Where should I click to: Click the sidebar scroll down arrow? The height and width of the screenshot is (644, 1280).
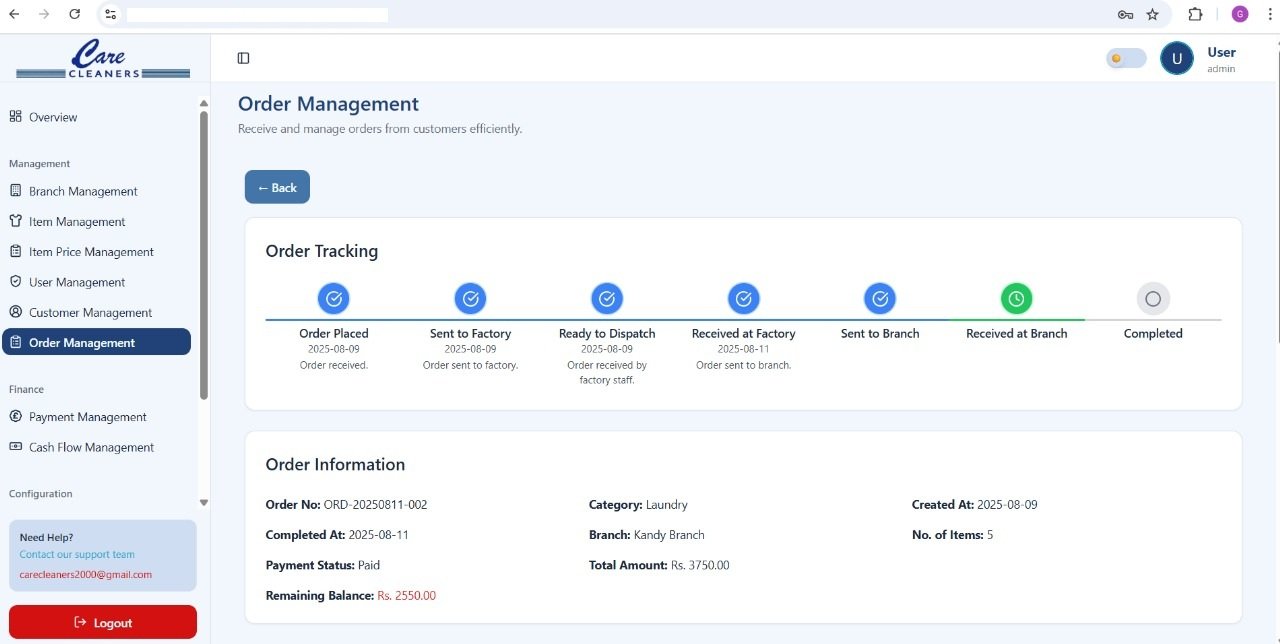pos(204,503)
